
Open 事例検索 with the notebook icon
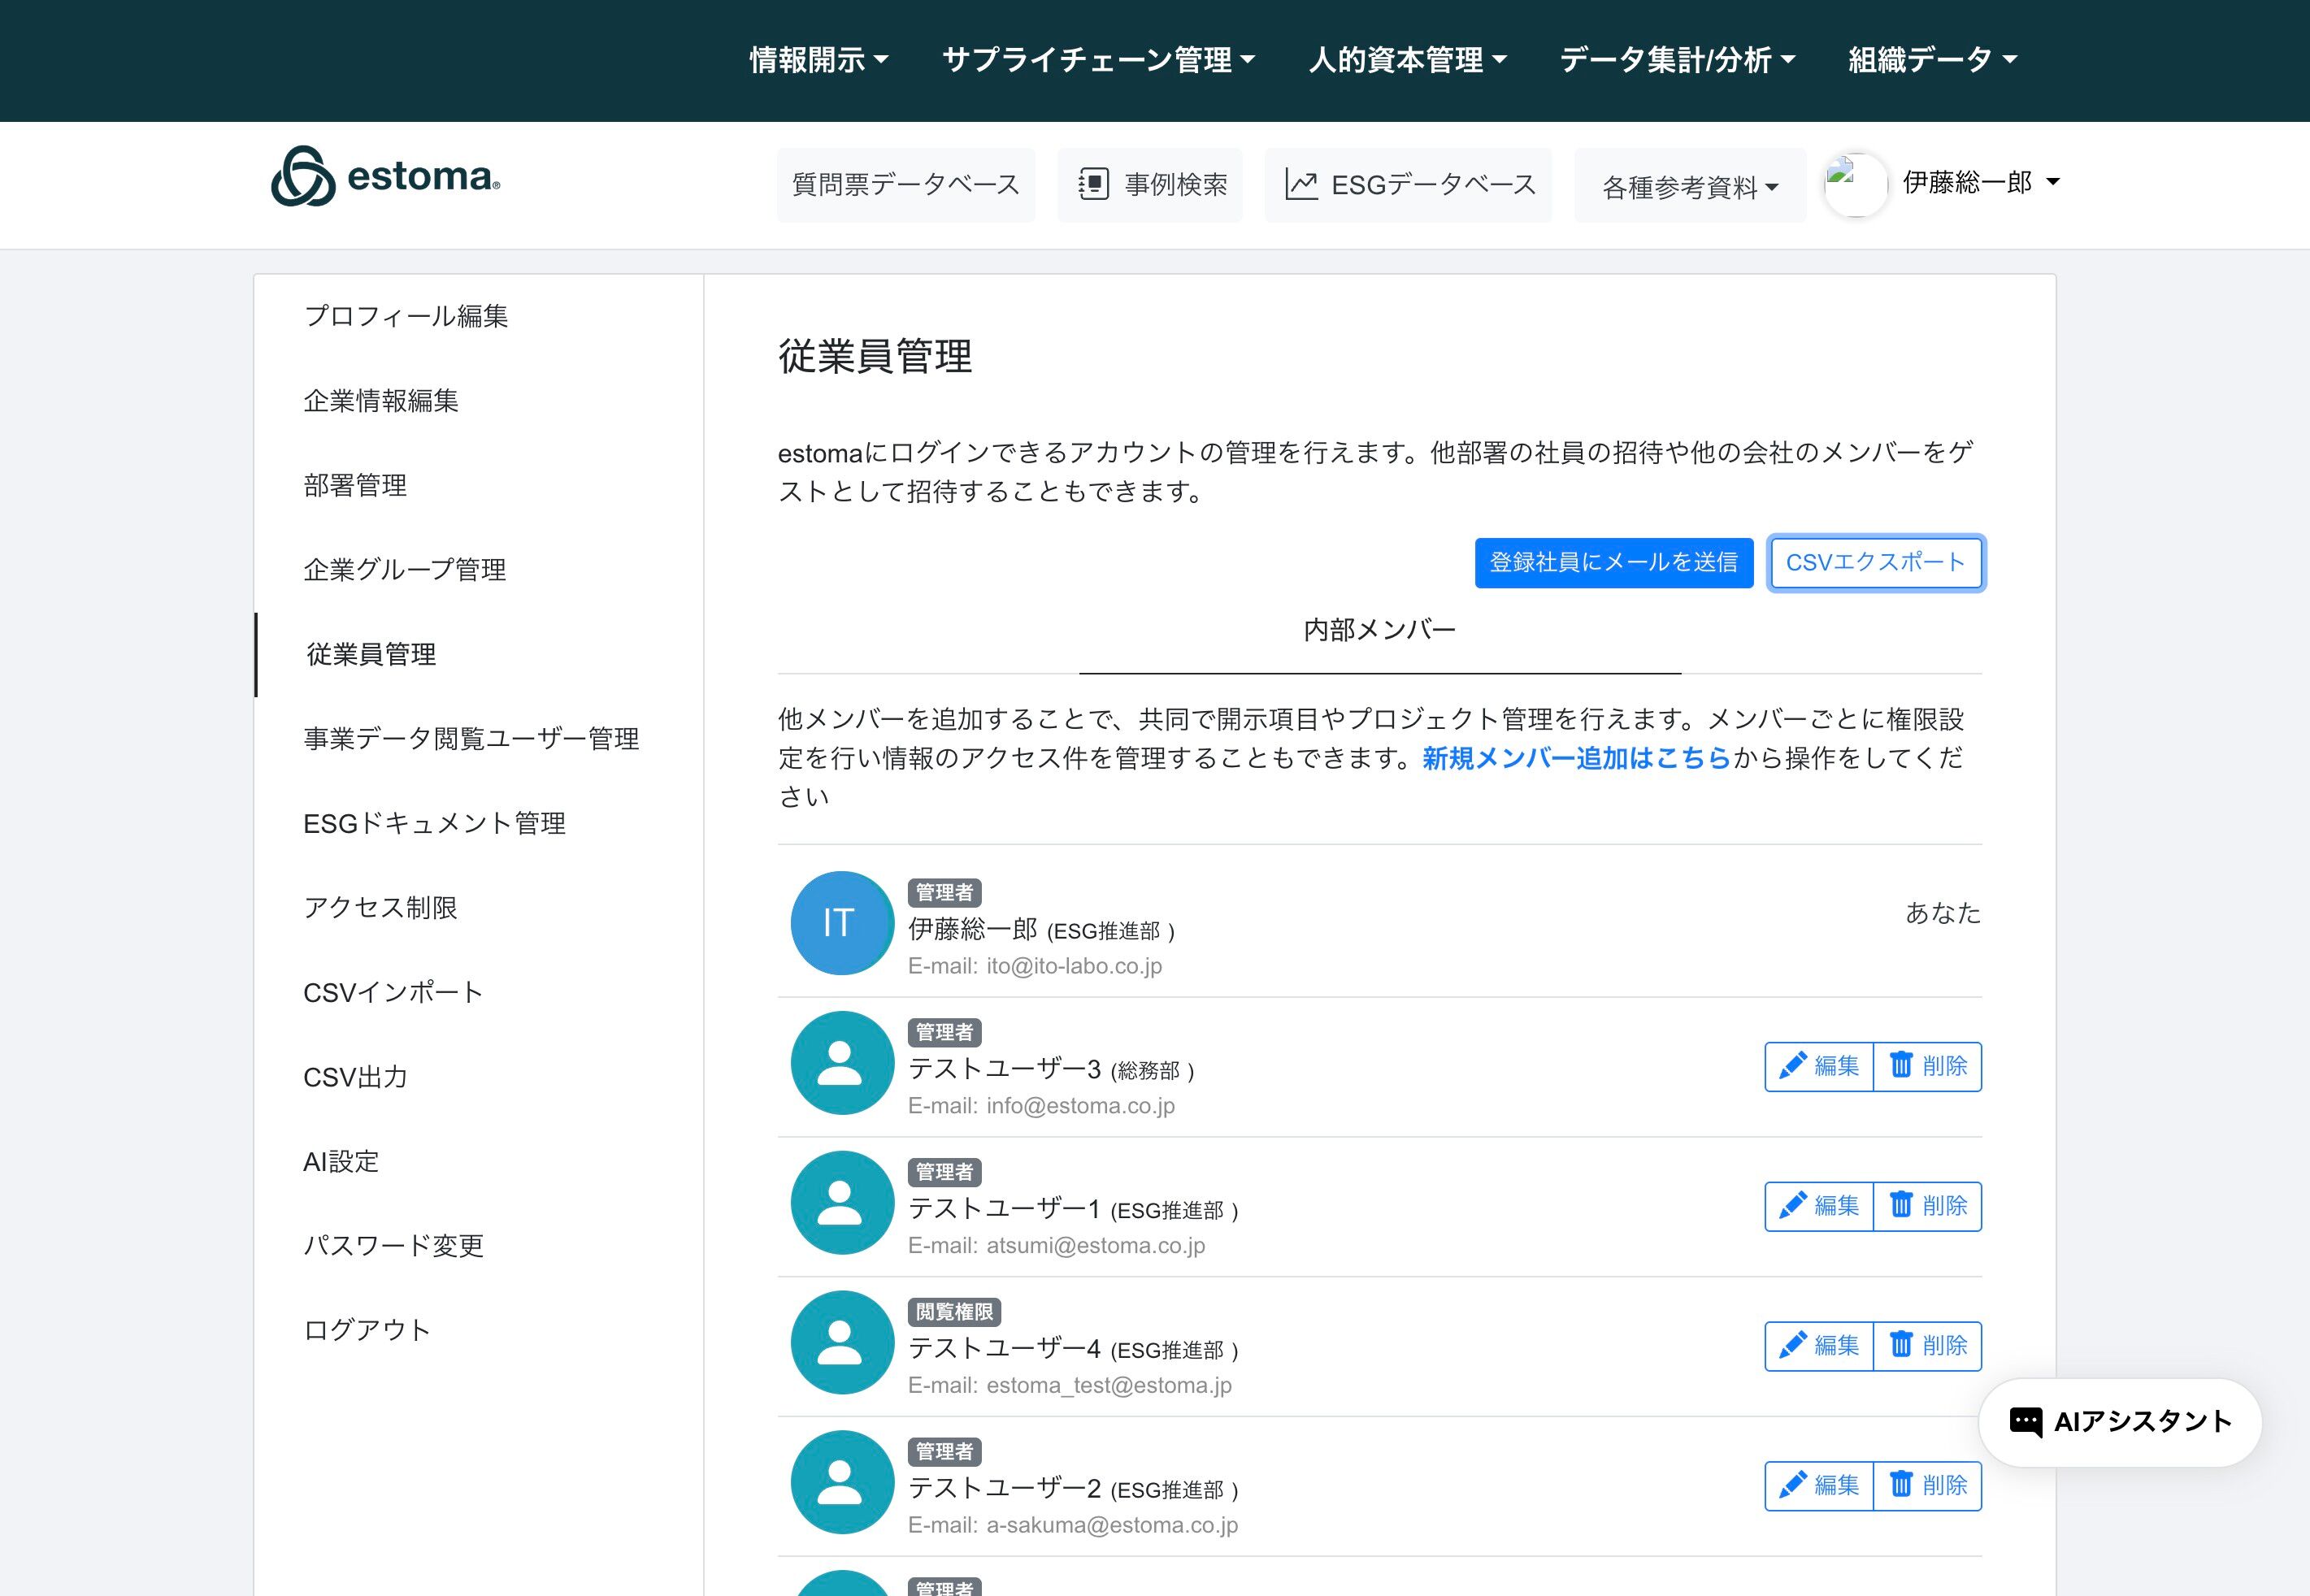click(1150, 185)
